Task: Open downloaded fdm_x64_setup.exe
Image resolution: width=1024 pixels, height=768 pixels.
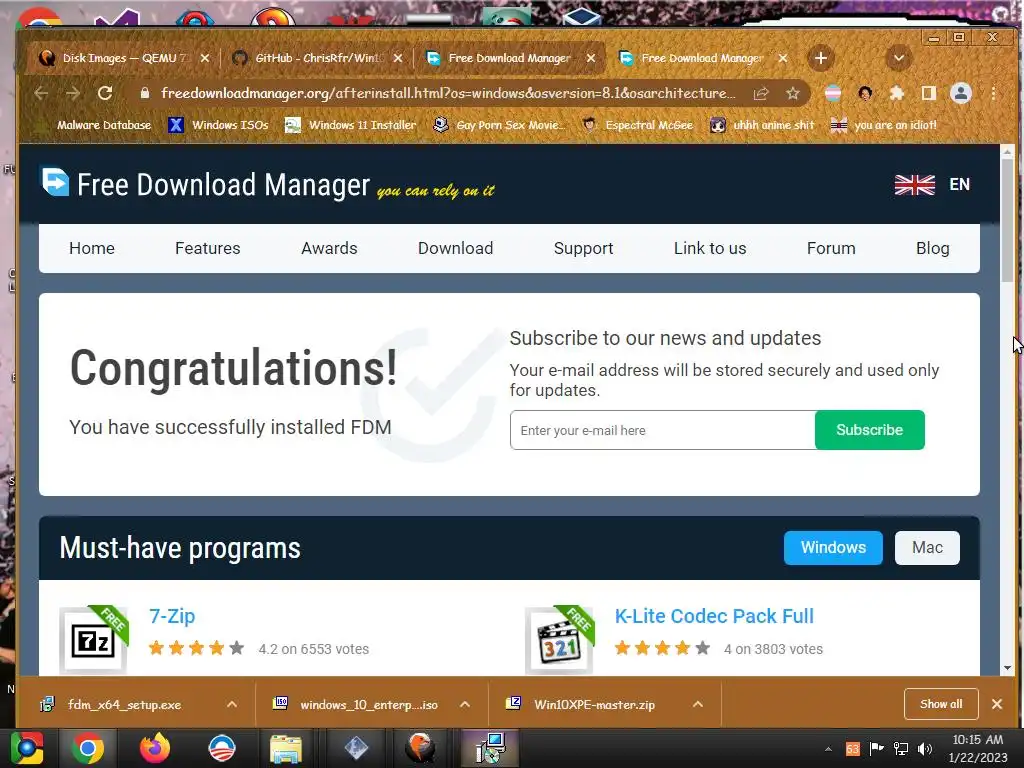Action: 124,705
